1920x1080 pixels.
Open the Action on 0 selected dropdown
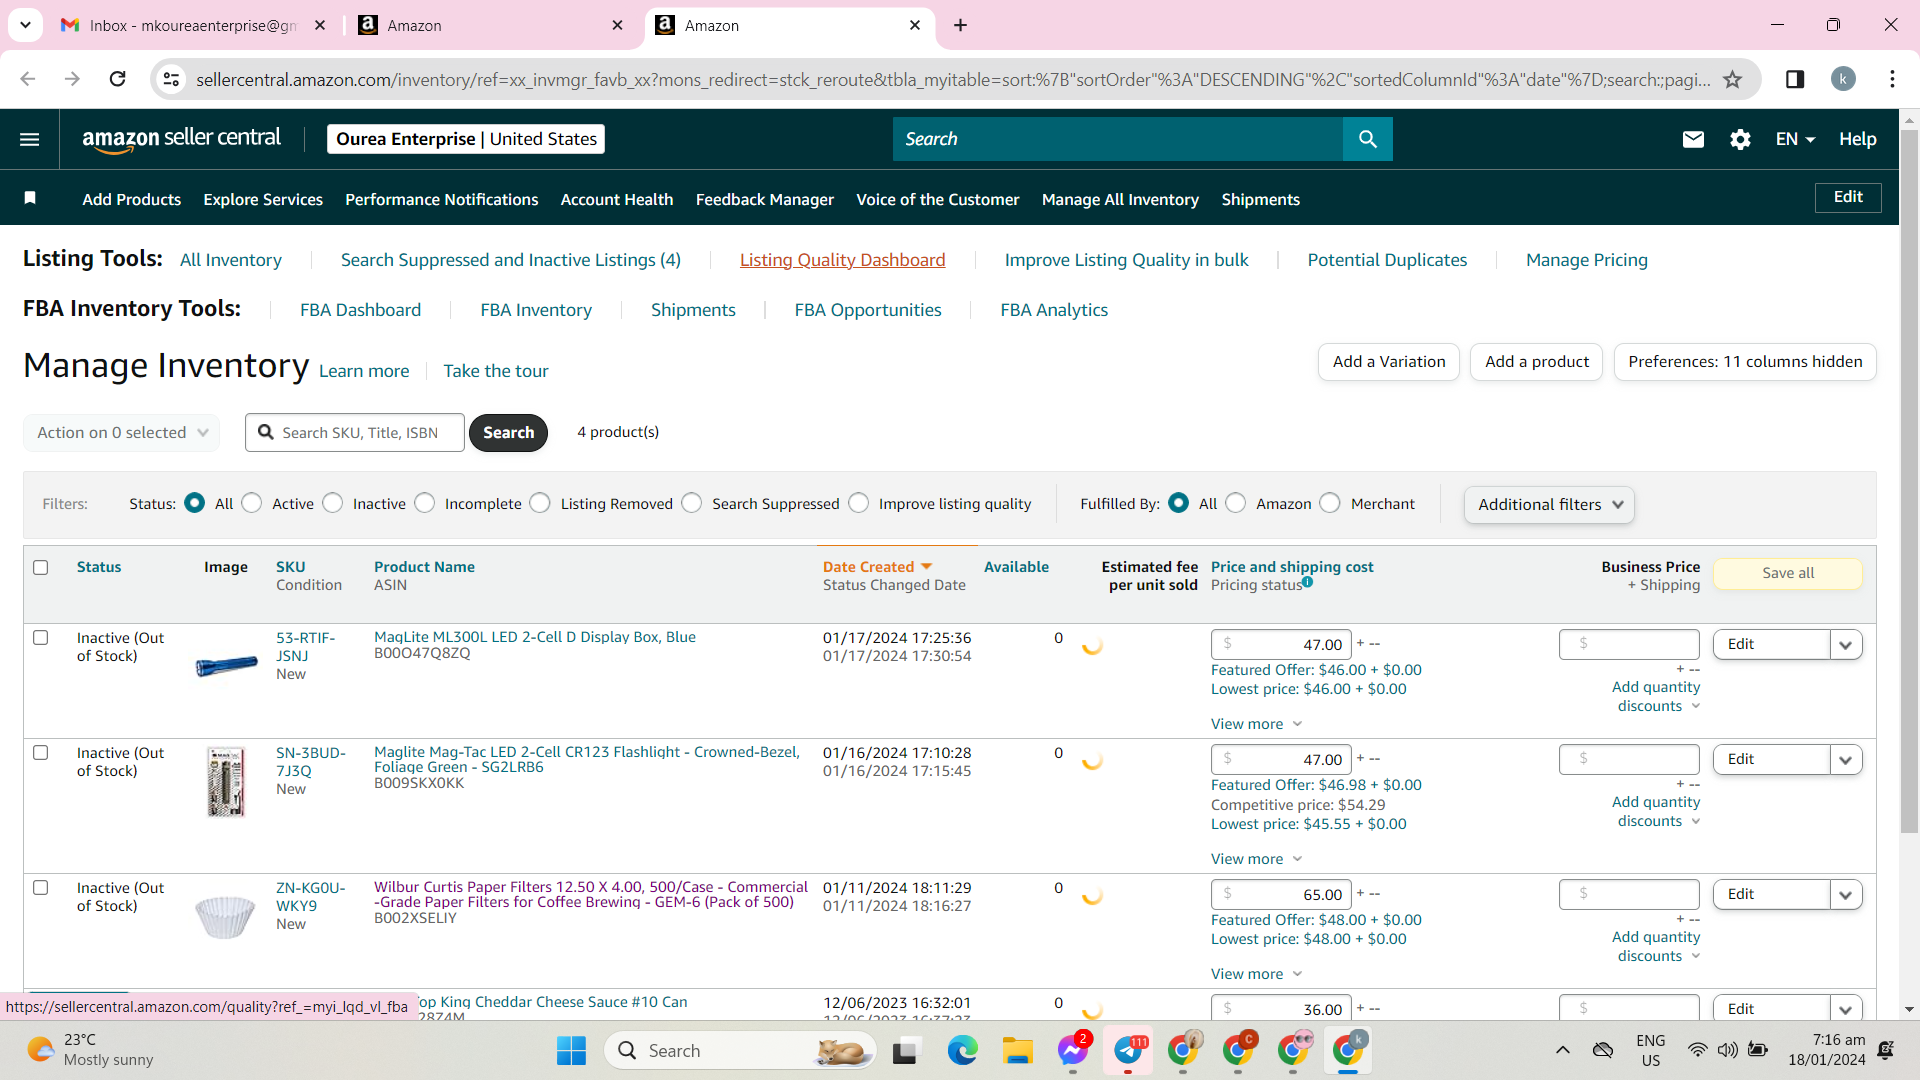point(122,432)
